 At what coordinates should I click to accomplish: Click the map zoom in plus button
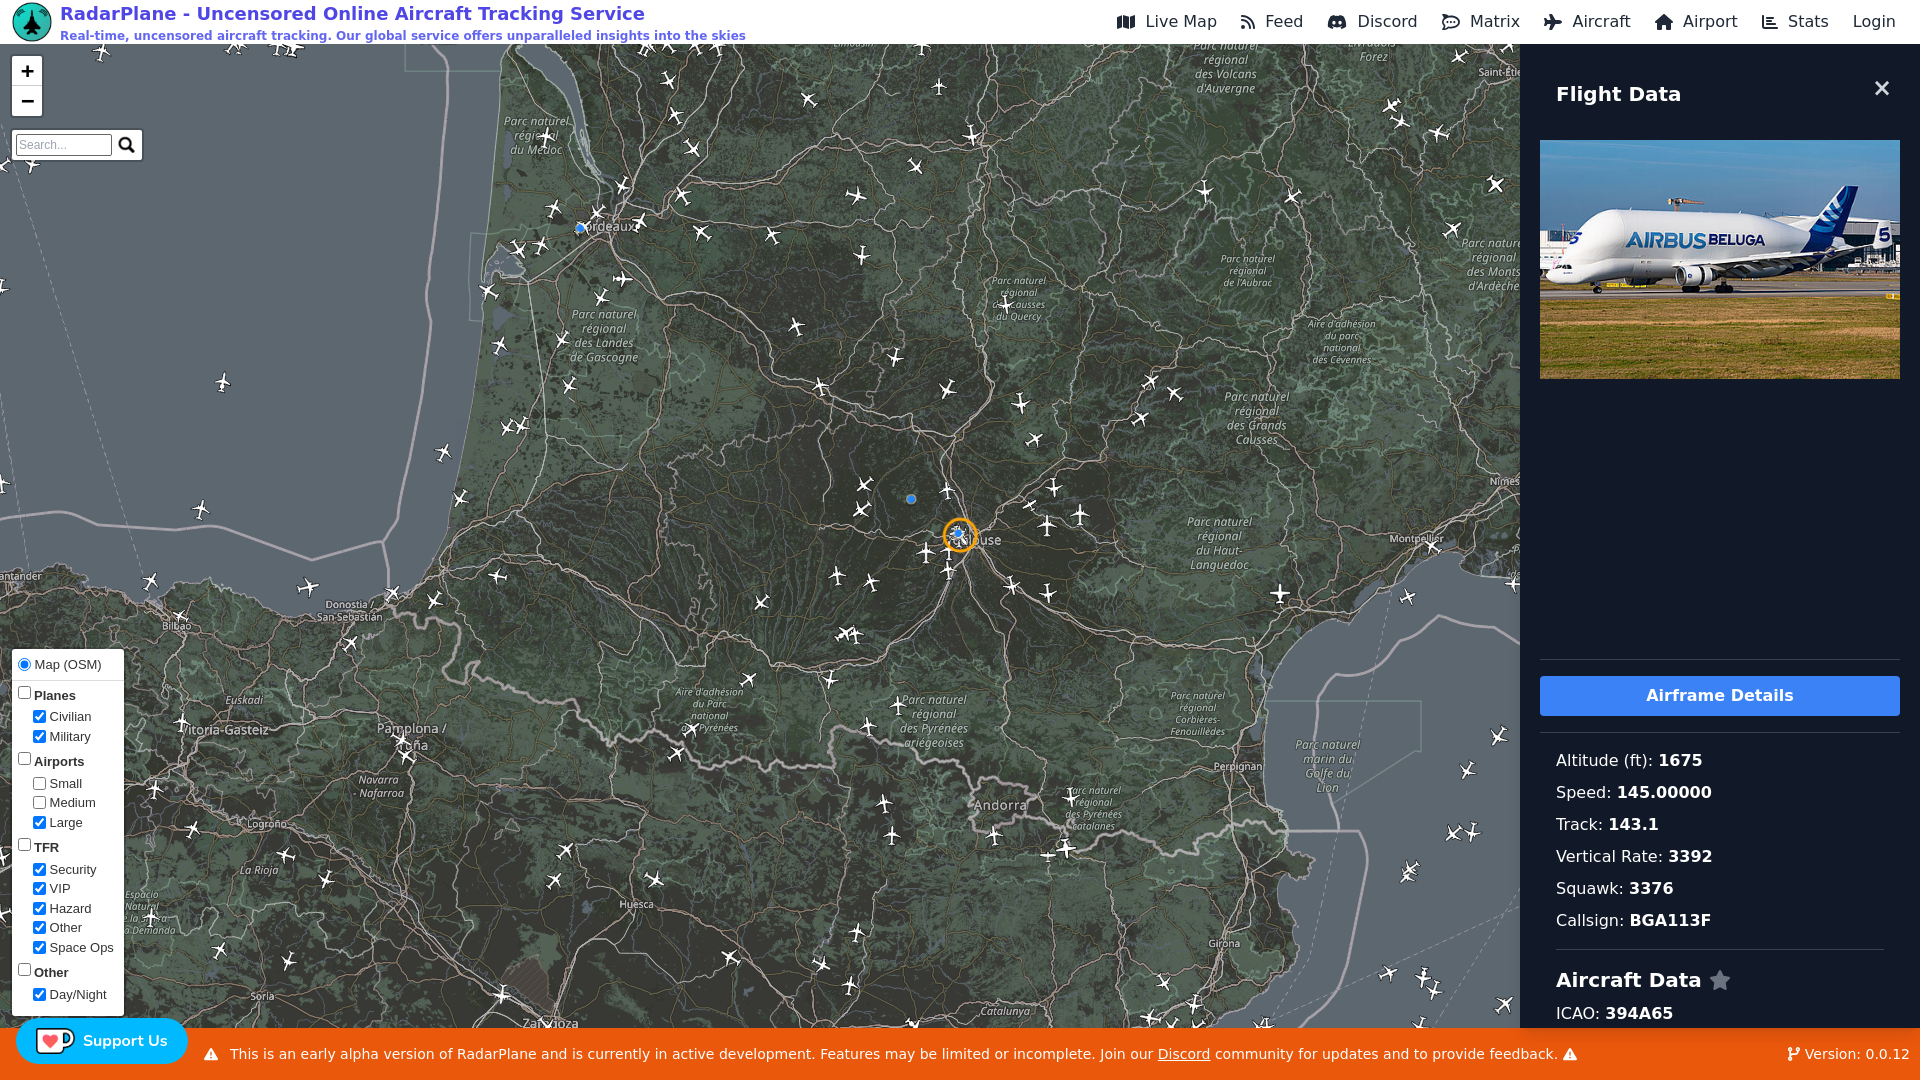click(x=27, y=71)
